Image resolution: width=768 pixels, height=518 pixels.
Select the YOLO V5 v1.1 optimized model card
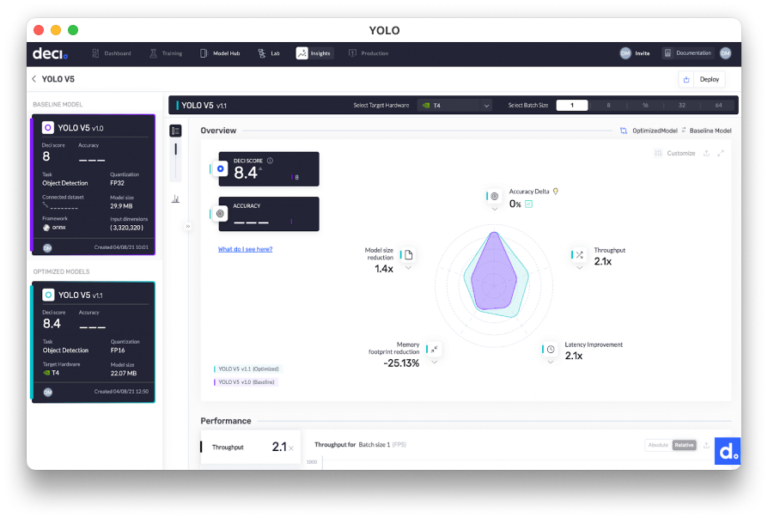click(x=93, y=342)
